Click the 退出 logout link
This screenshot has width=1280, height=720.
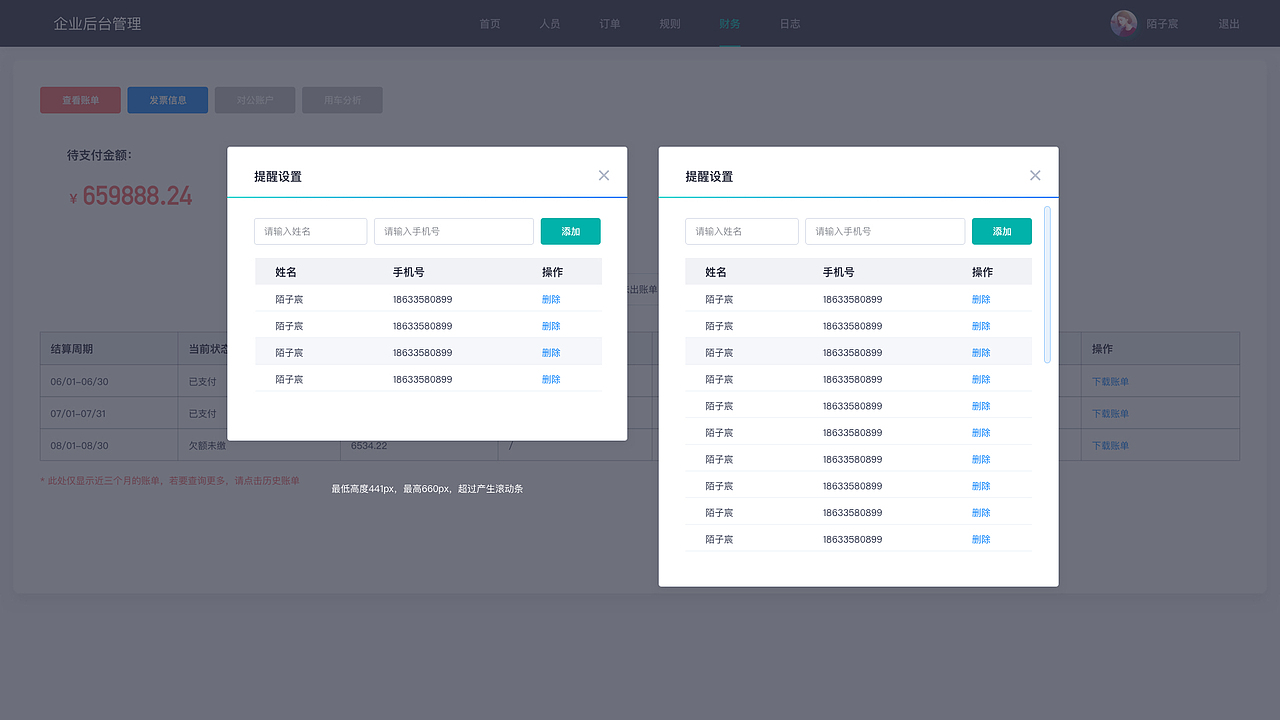pos(1229,24)
